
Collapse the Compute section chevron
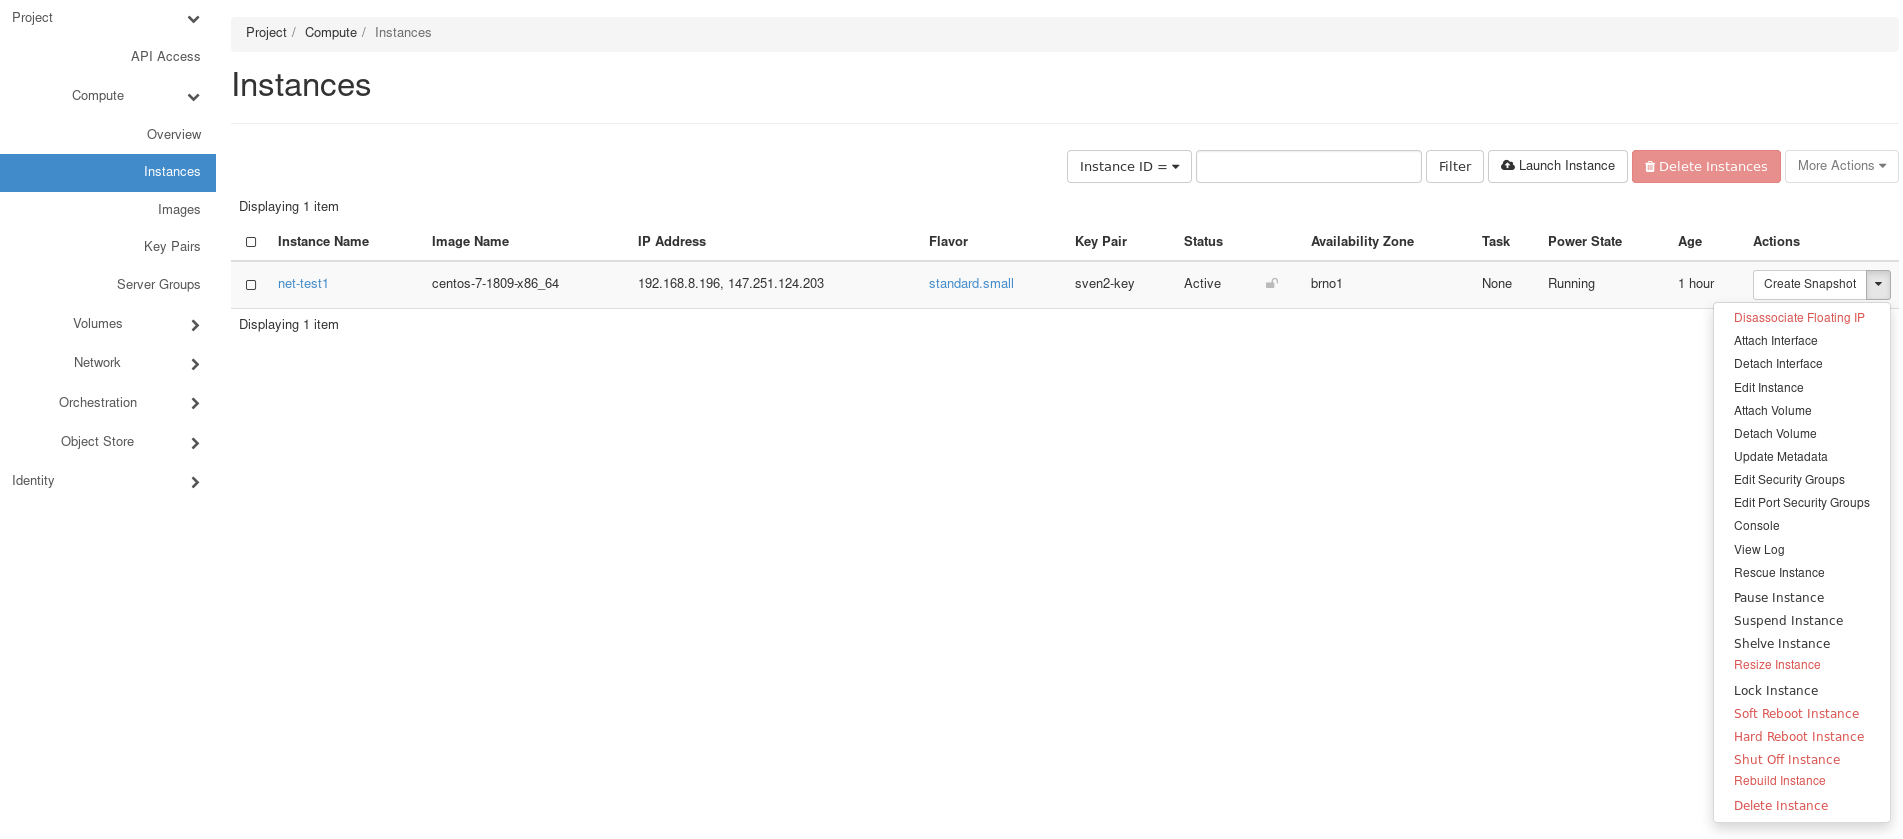coord(193,97)
